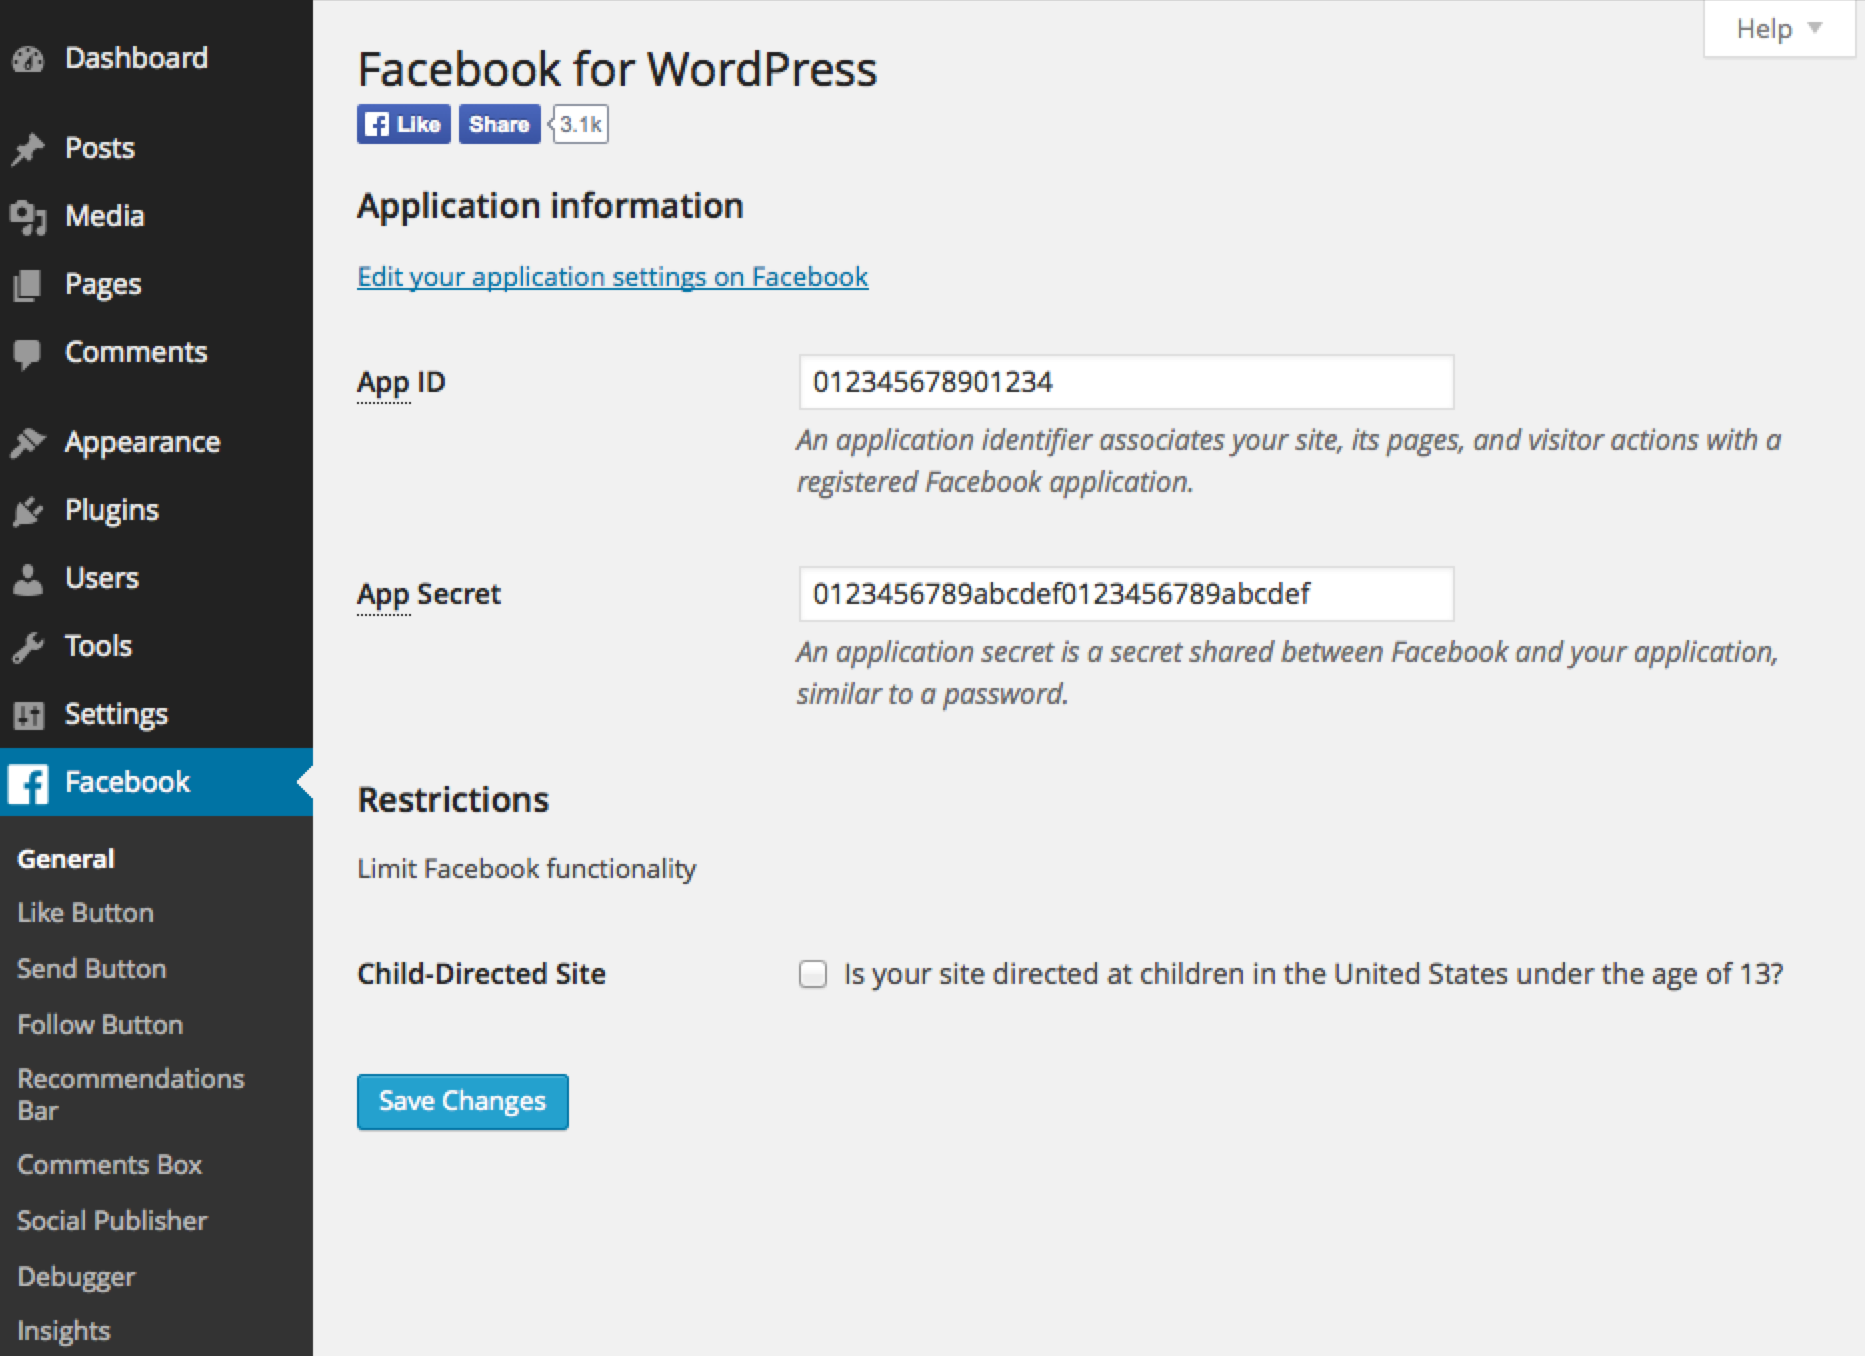Click the Limit Facebook functionality text

point(526,869)
